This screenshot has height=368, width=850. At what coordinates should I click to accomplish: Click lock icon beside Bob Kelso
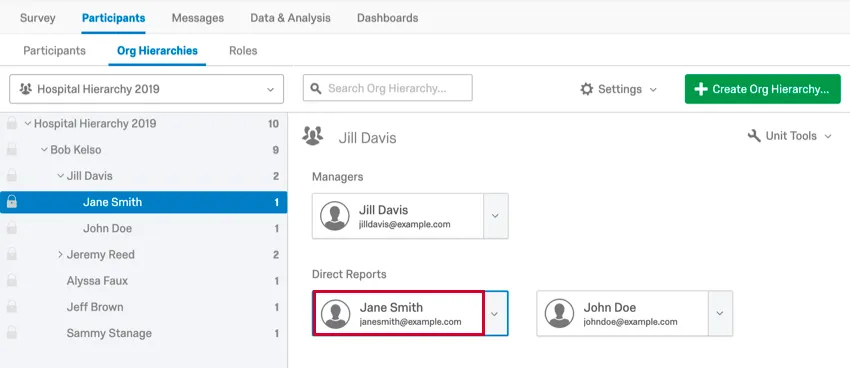11,150
